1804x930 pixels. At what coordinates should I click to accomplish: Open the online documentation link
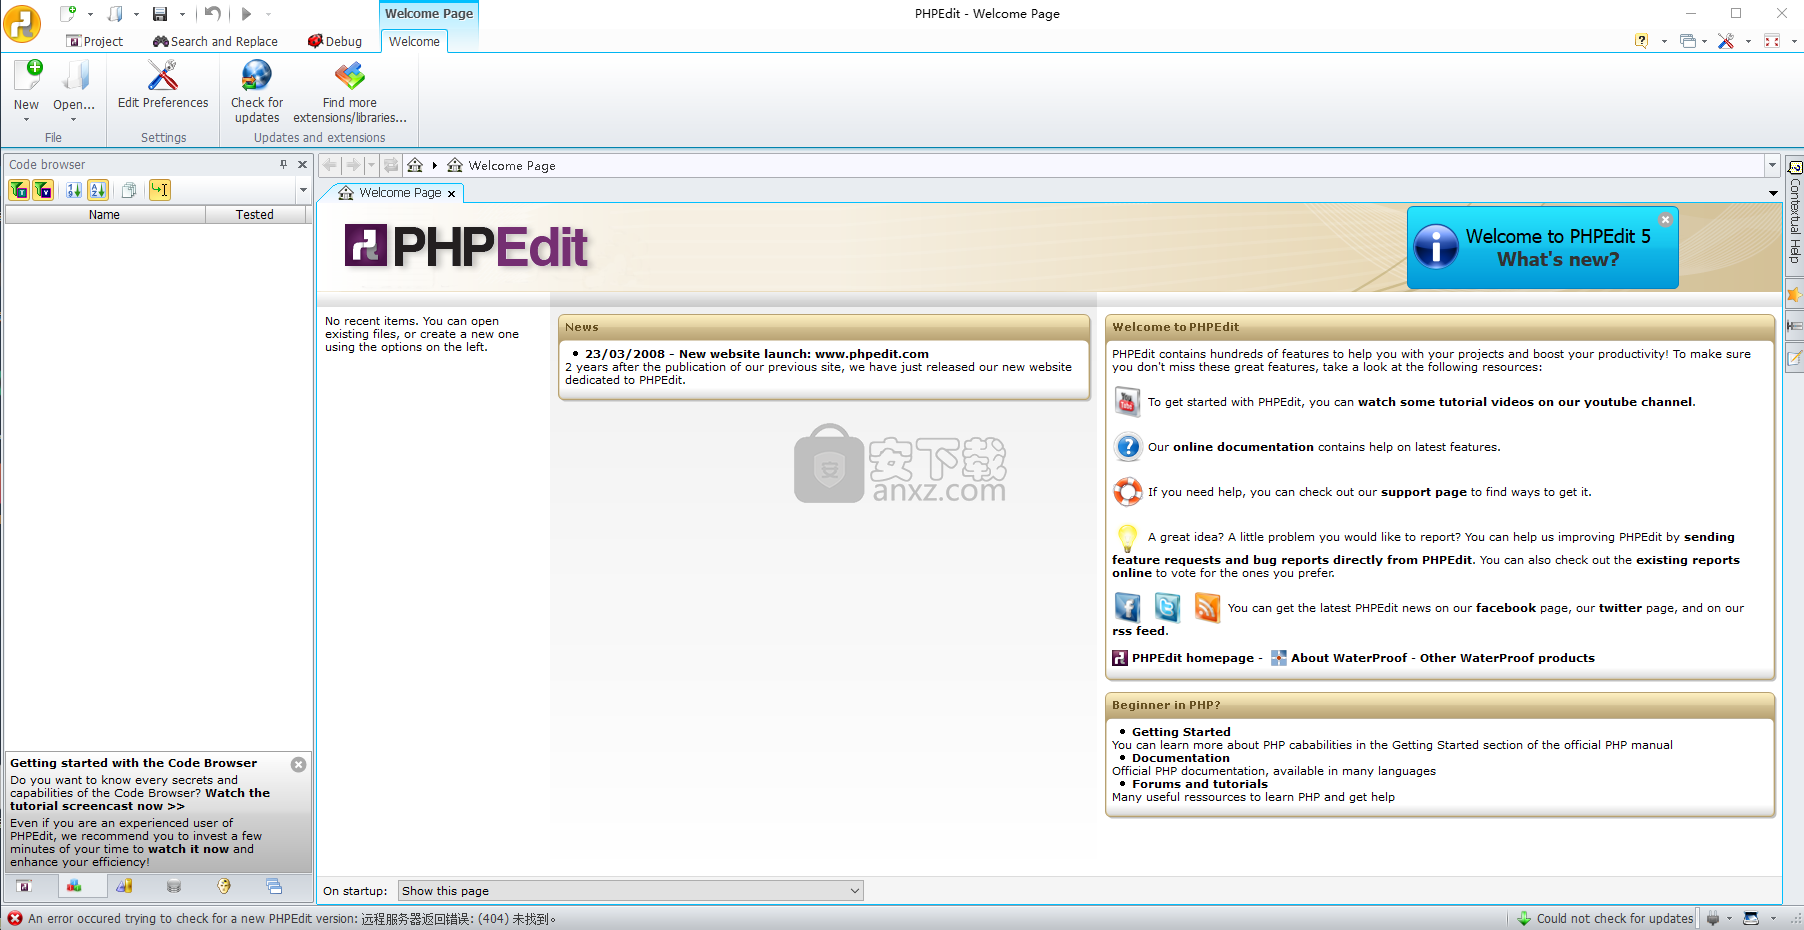coord(1243,447)
